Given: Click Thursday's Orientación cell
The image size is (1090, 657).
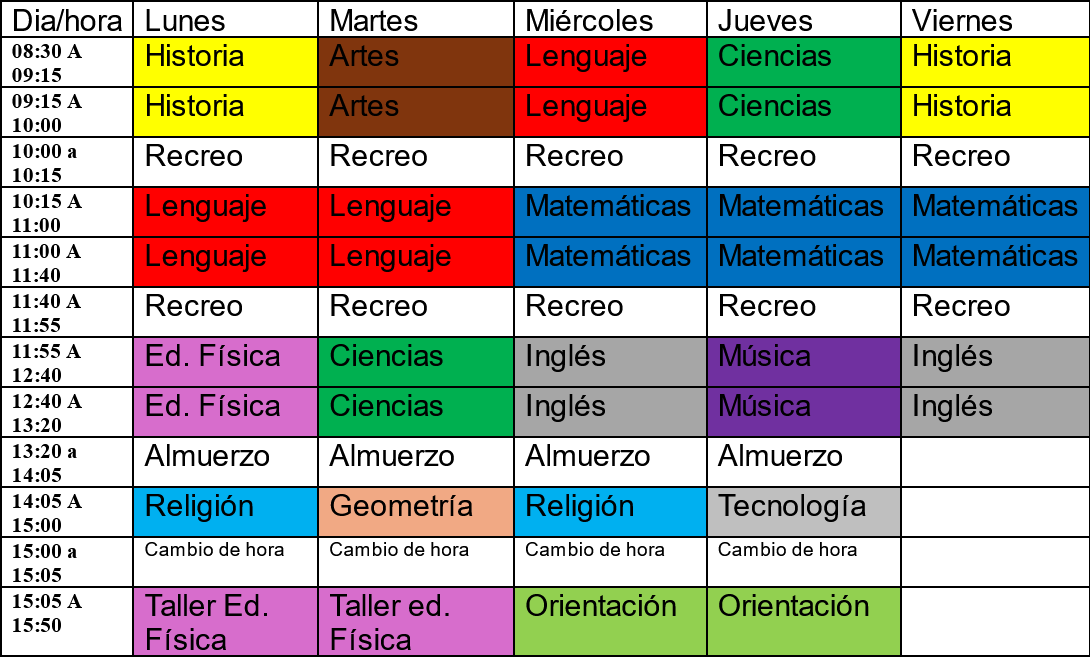Looking at the screenshot, I should click(x=804, y=621).
